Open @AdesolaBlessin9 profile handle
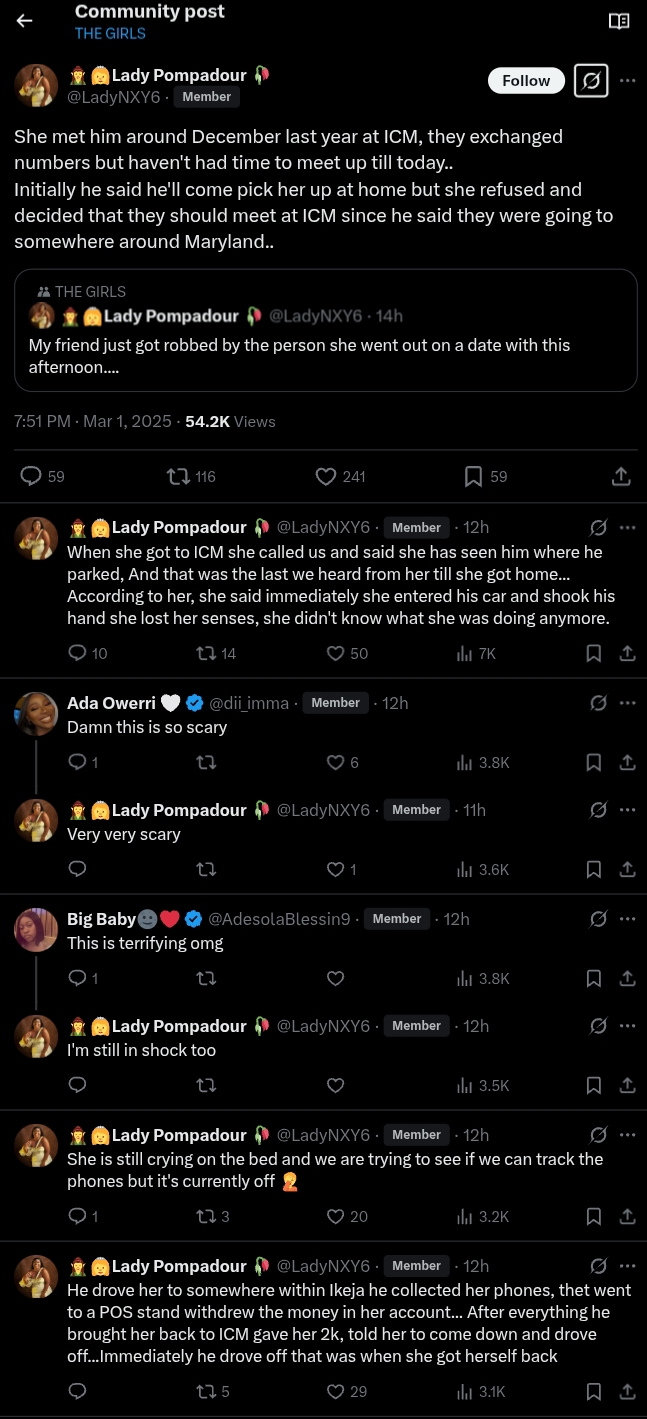Screen dimensions: 647x1419 pyautogui.click(x=279, y=919)
